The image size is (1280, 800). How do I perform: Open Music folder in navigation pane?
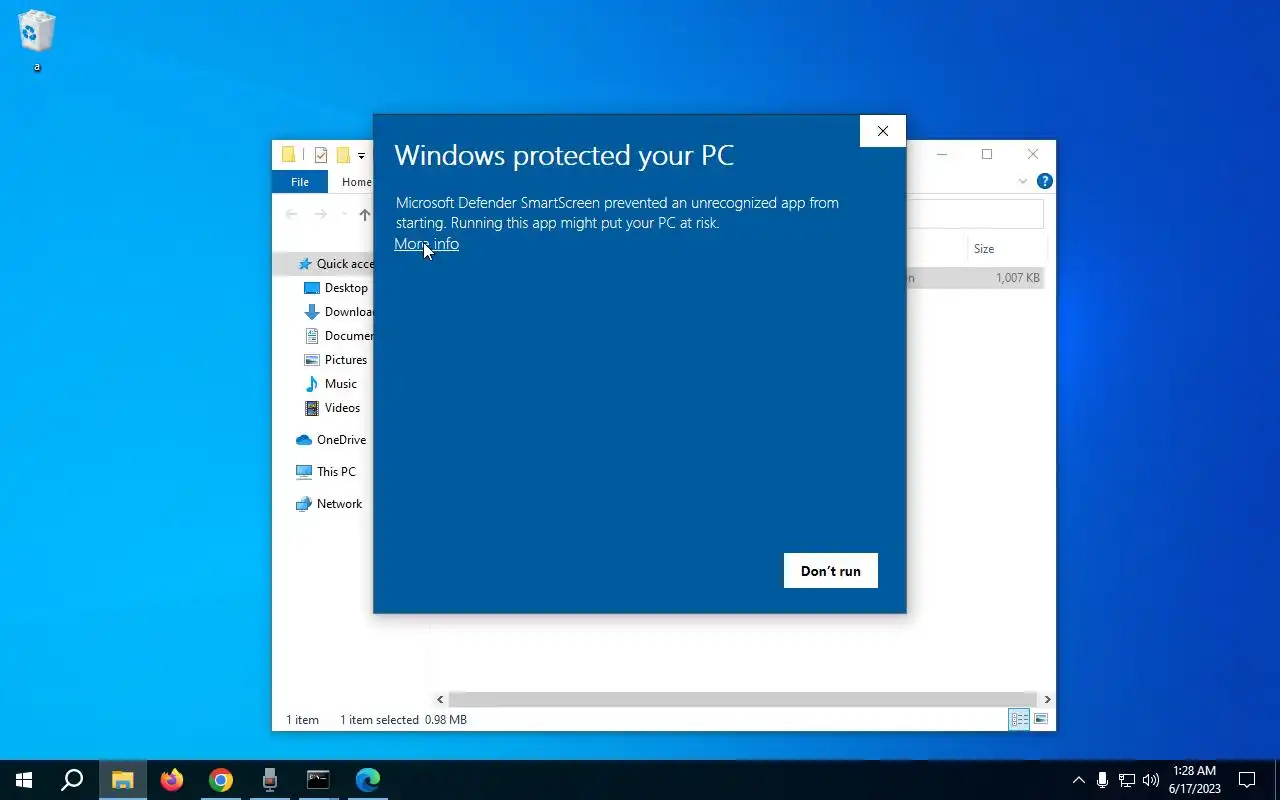[x=341, y=384]
